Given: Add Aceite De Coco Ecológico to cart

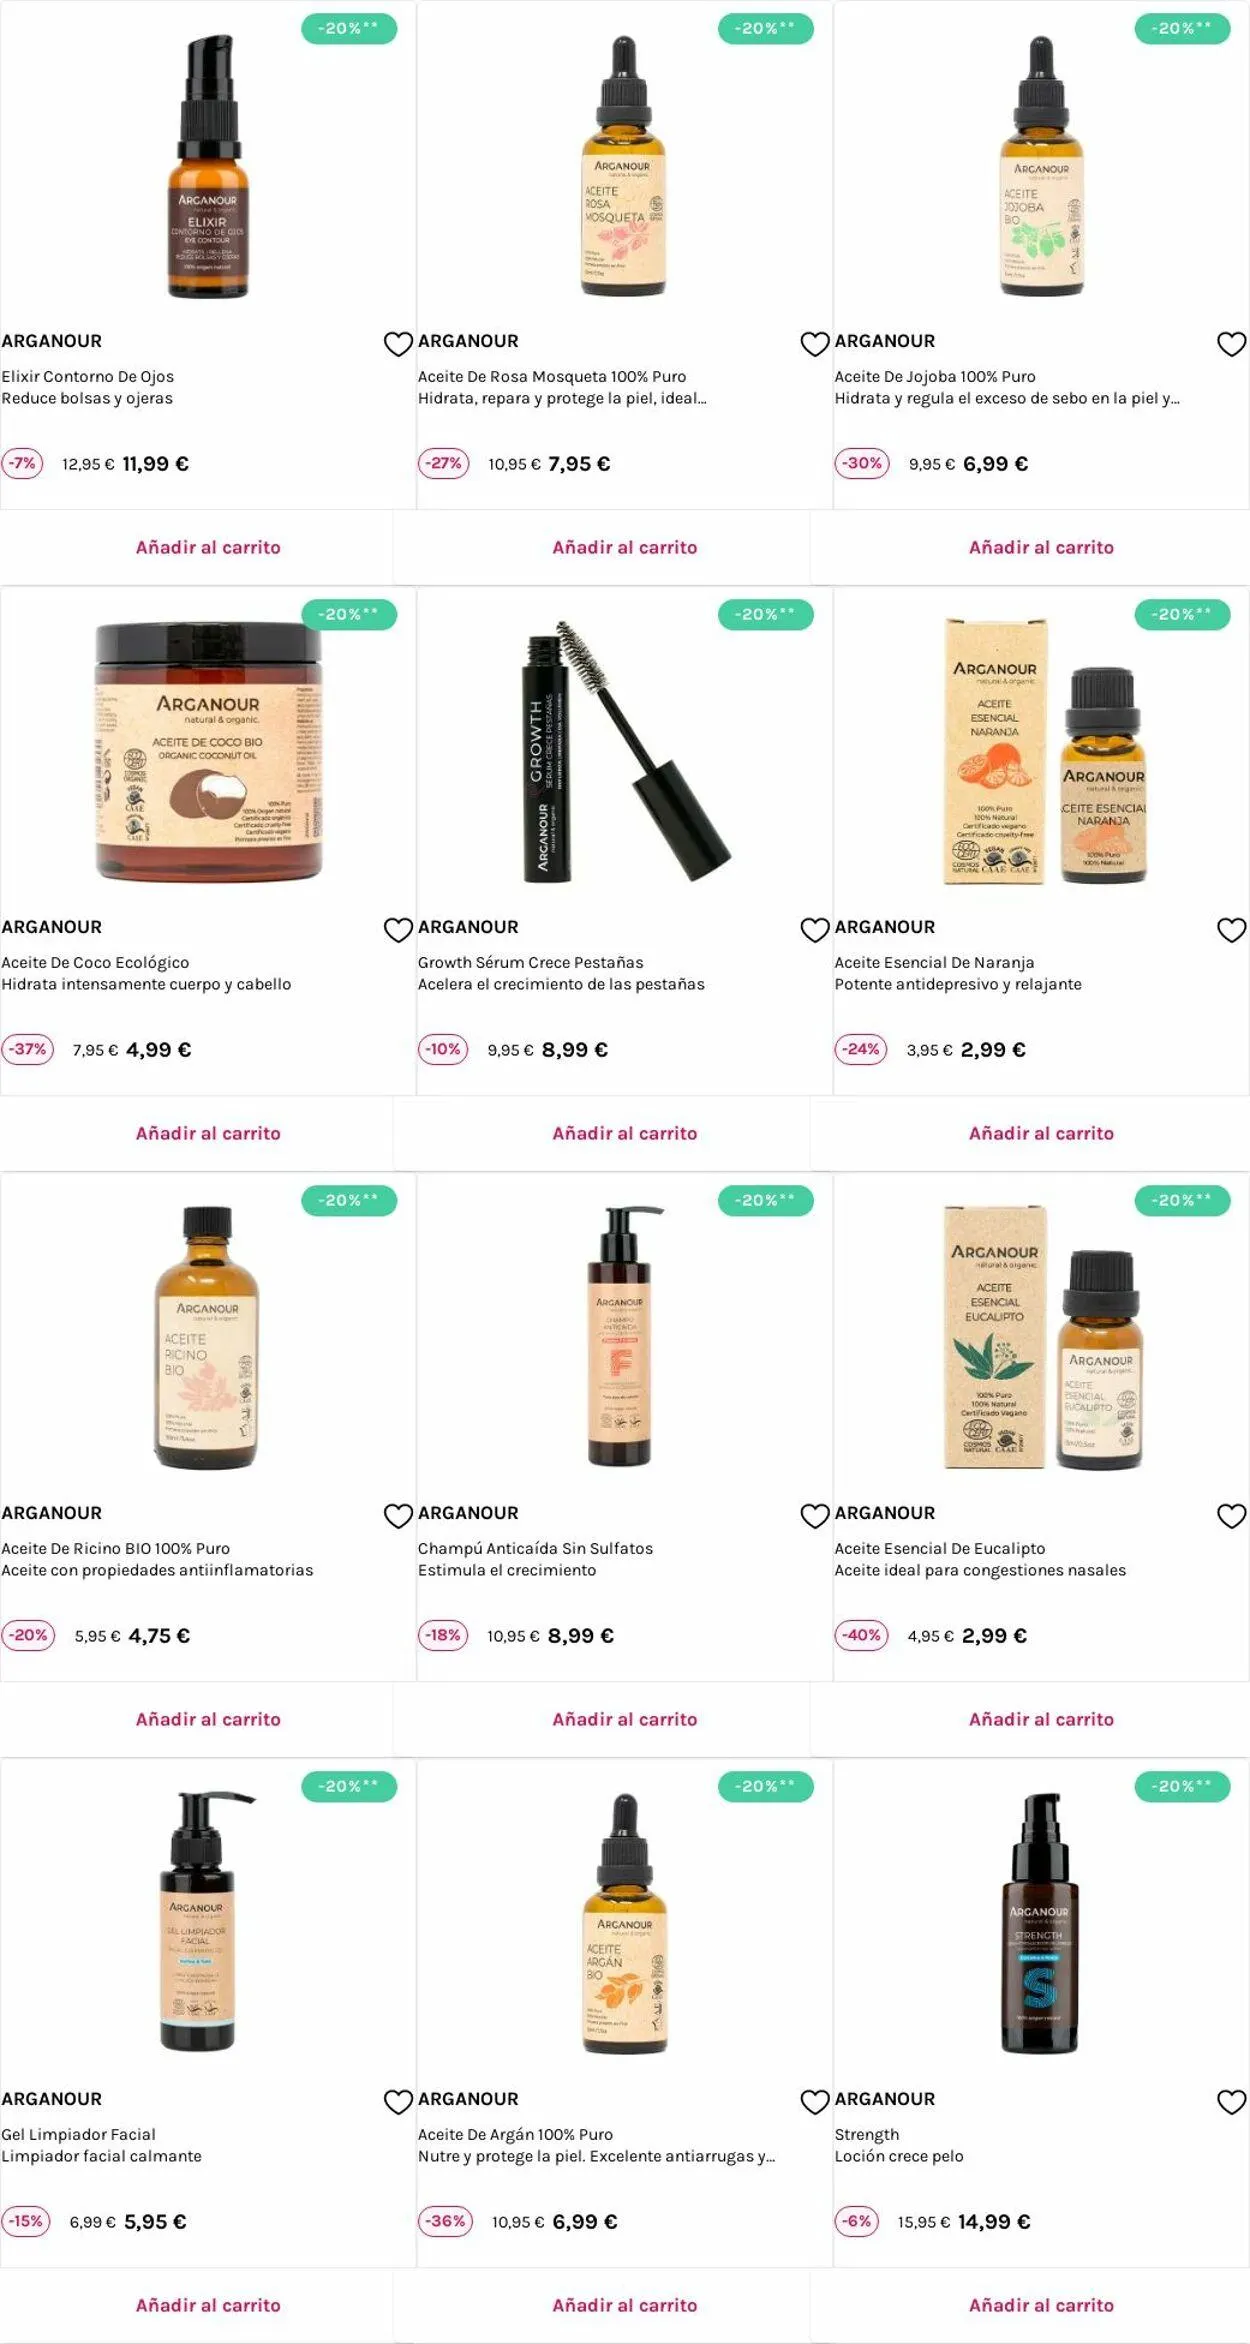Looking at the screenshot, I should click(x=208, y=1133).
